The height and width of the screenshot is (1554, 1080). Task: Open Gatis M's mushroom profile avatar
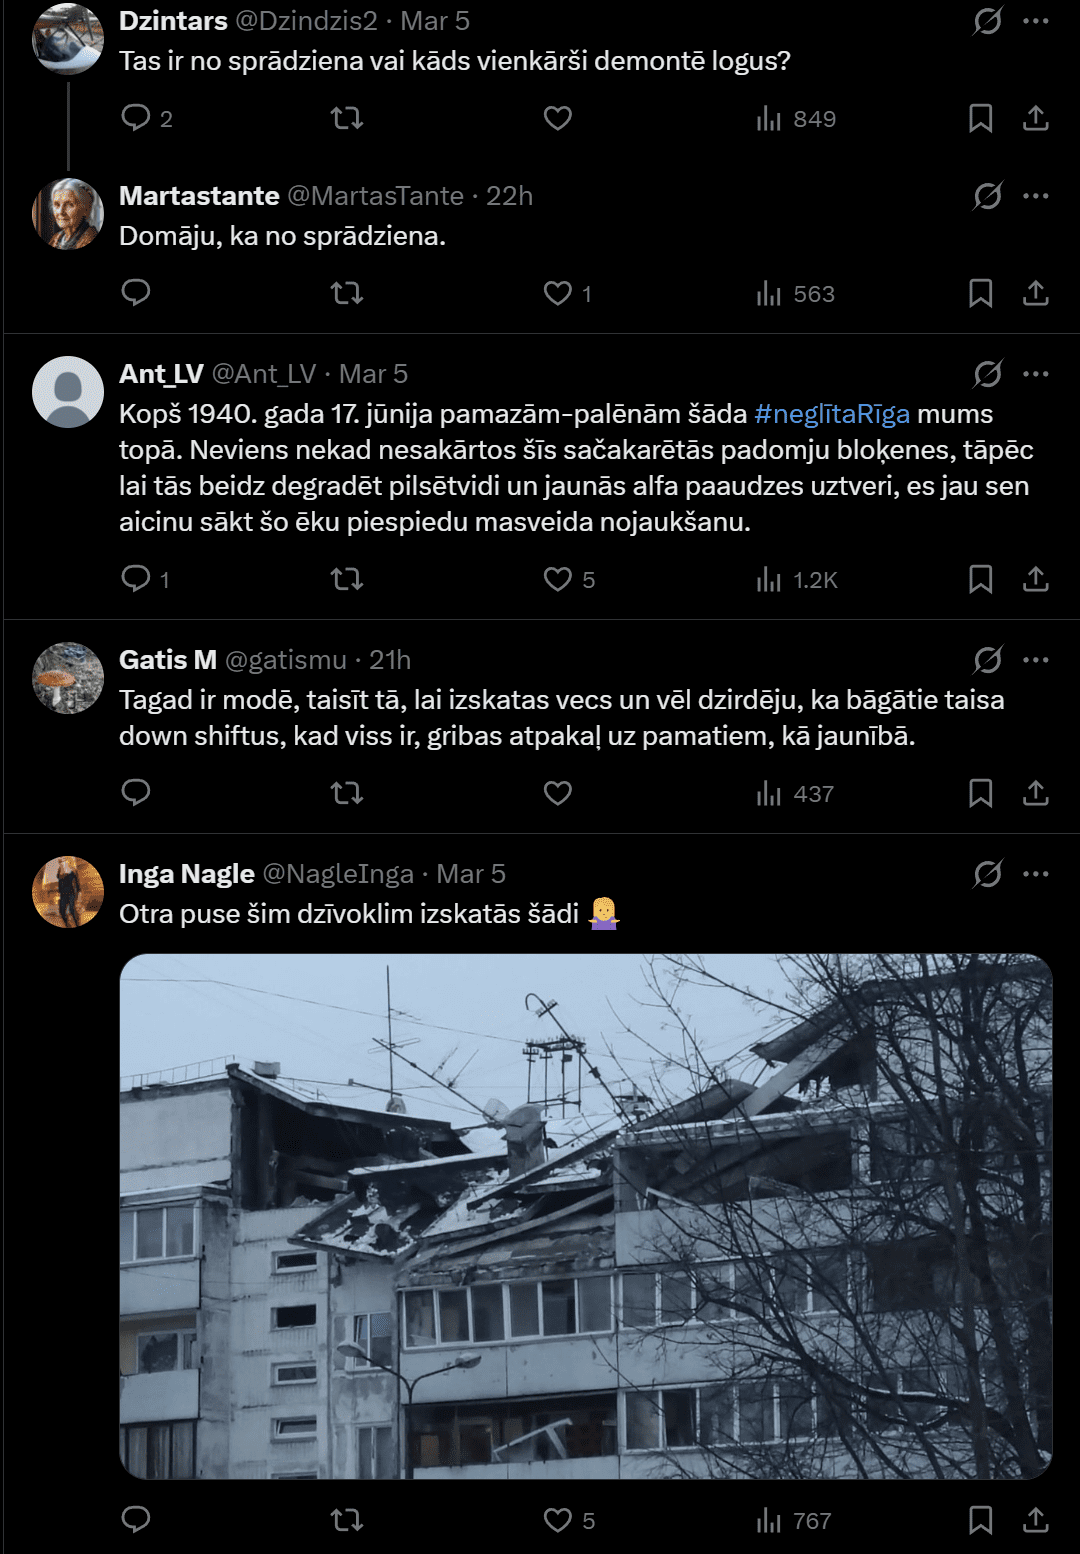[x=68, y=678]
